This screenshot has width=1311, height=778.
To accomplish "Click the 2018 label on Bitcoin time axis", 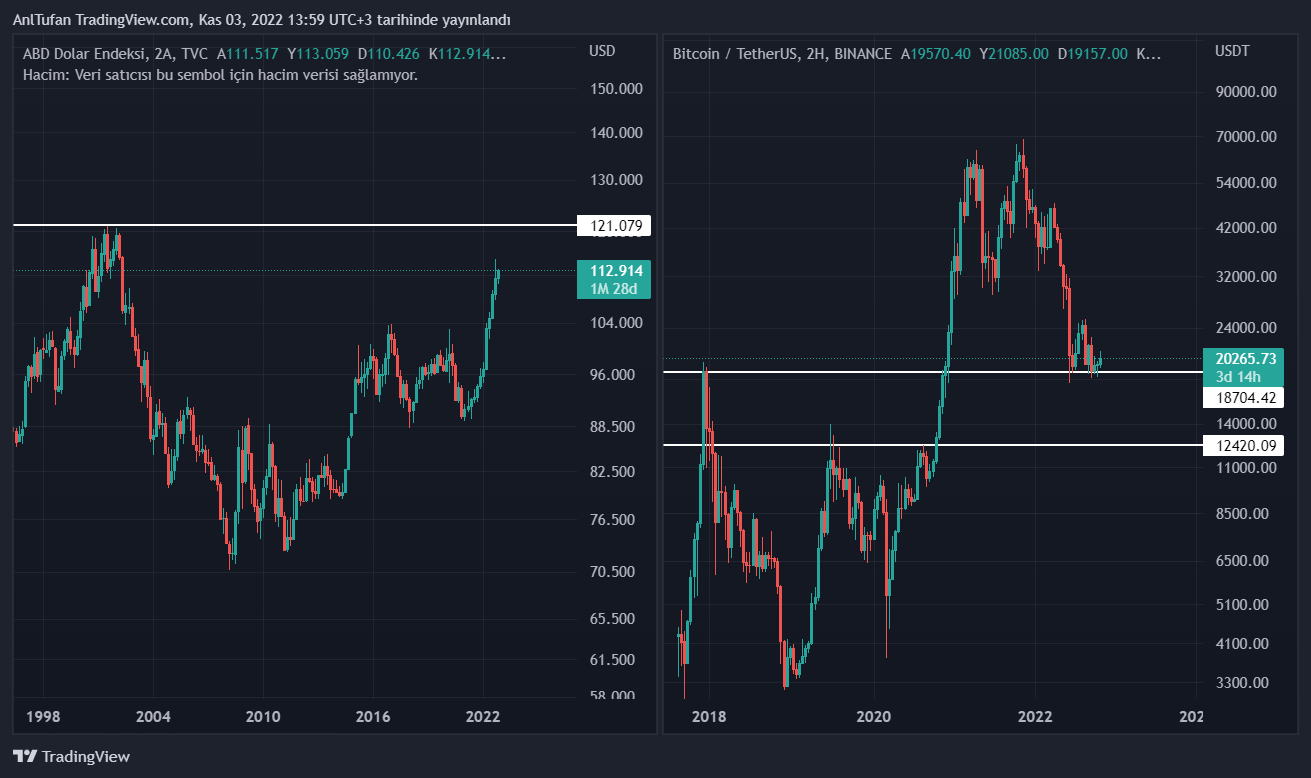I will (x=709, y=717).
